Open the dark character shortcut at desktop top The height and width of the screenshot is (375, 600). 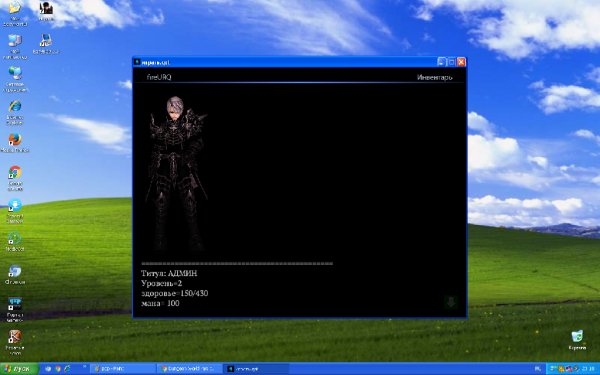click(46, 10)
